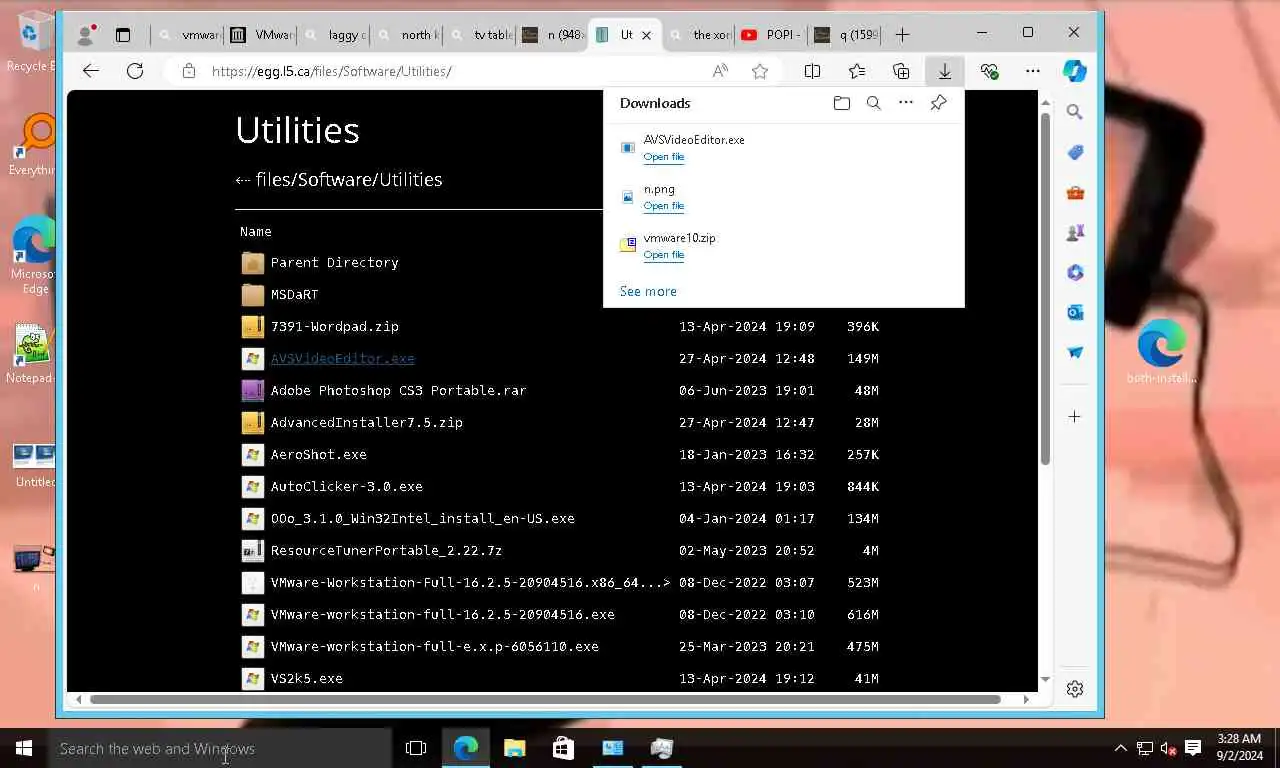
Task: Toggle the Split screen icon
Action: pos(812,71)
